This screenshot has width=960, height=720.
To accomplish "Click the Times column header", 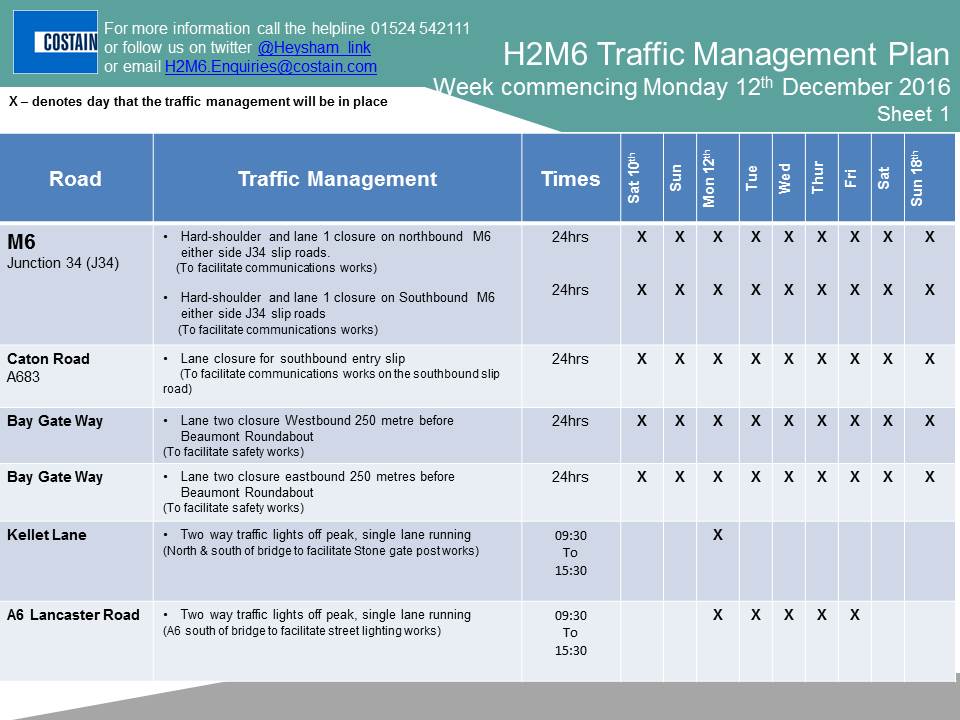I will (570, 178).
